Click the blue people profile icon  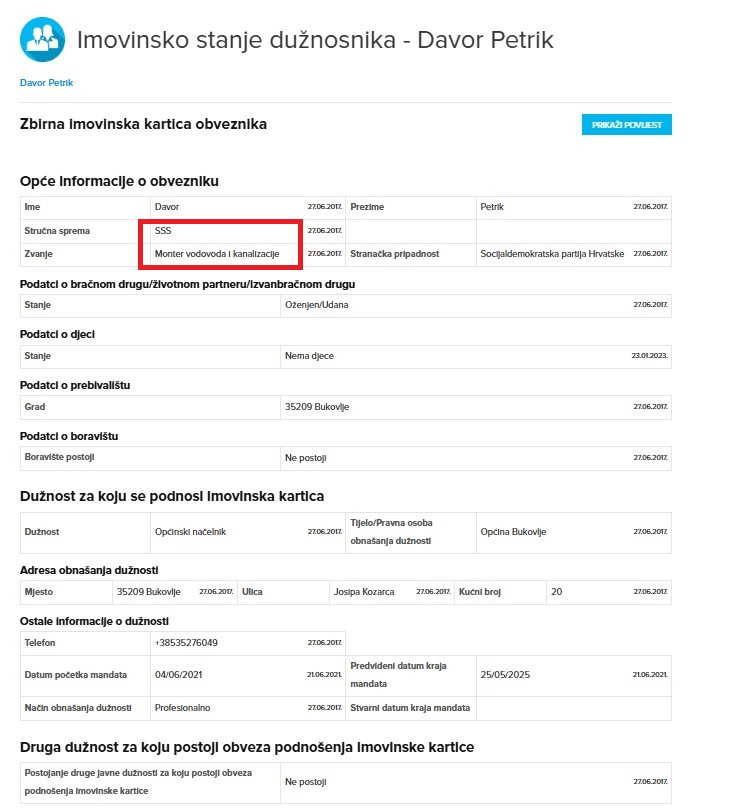42,40
